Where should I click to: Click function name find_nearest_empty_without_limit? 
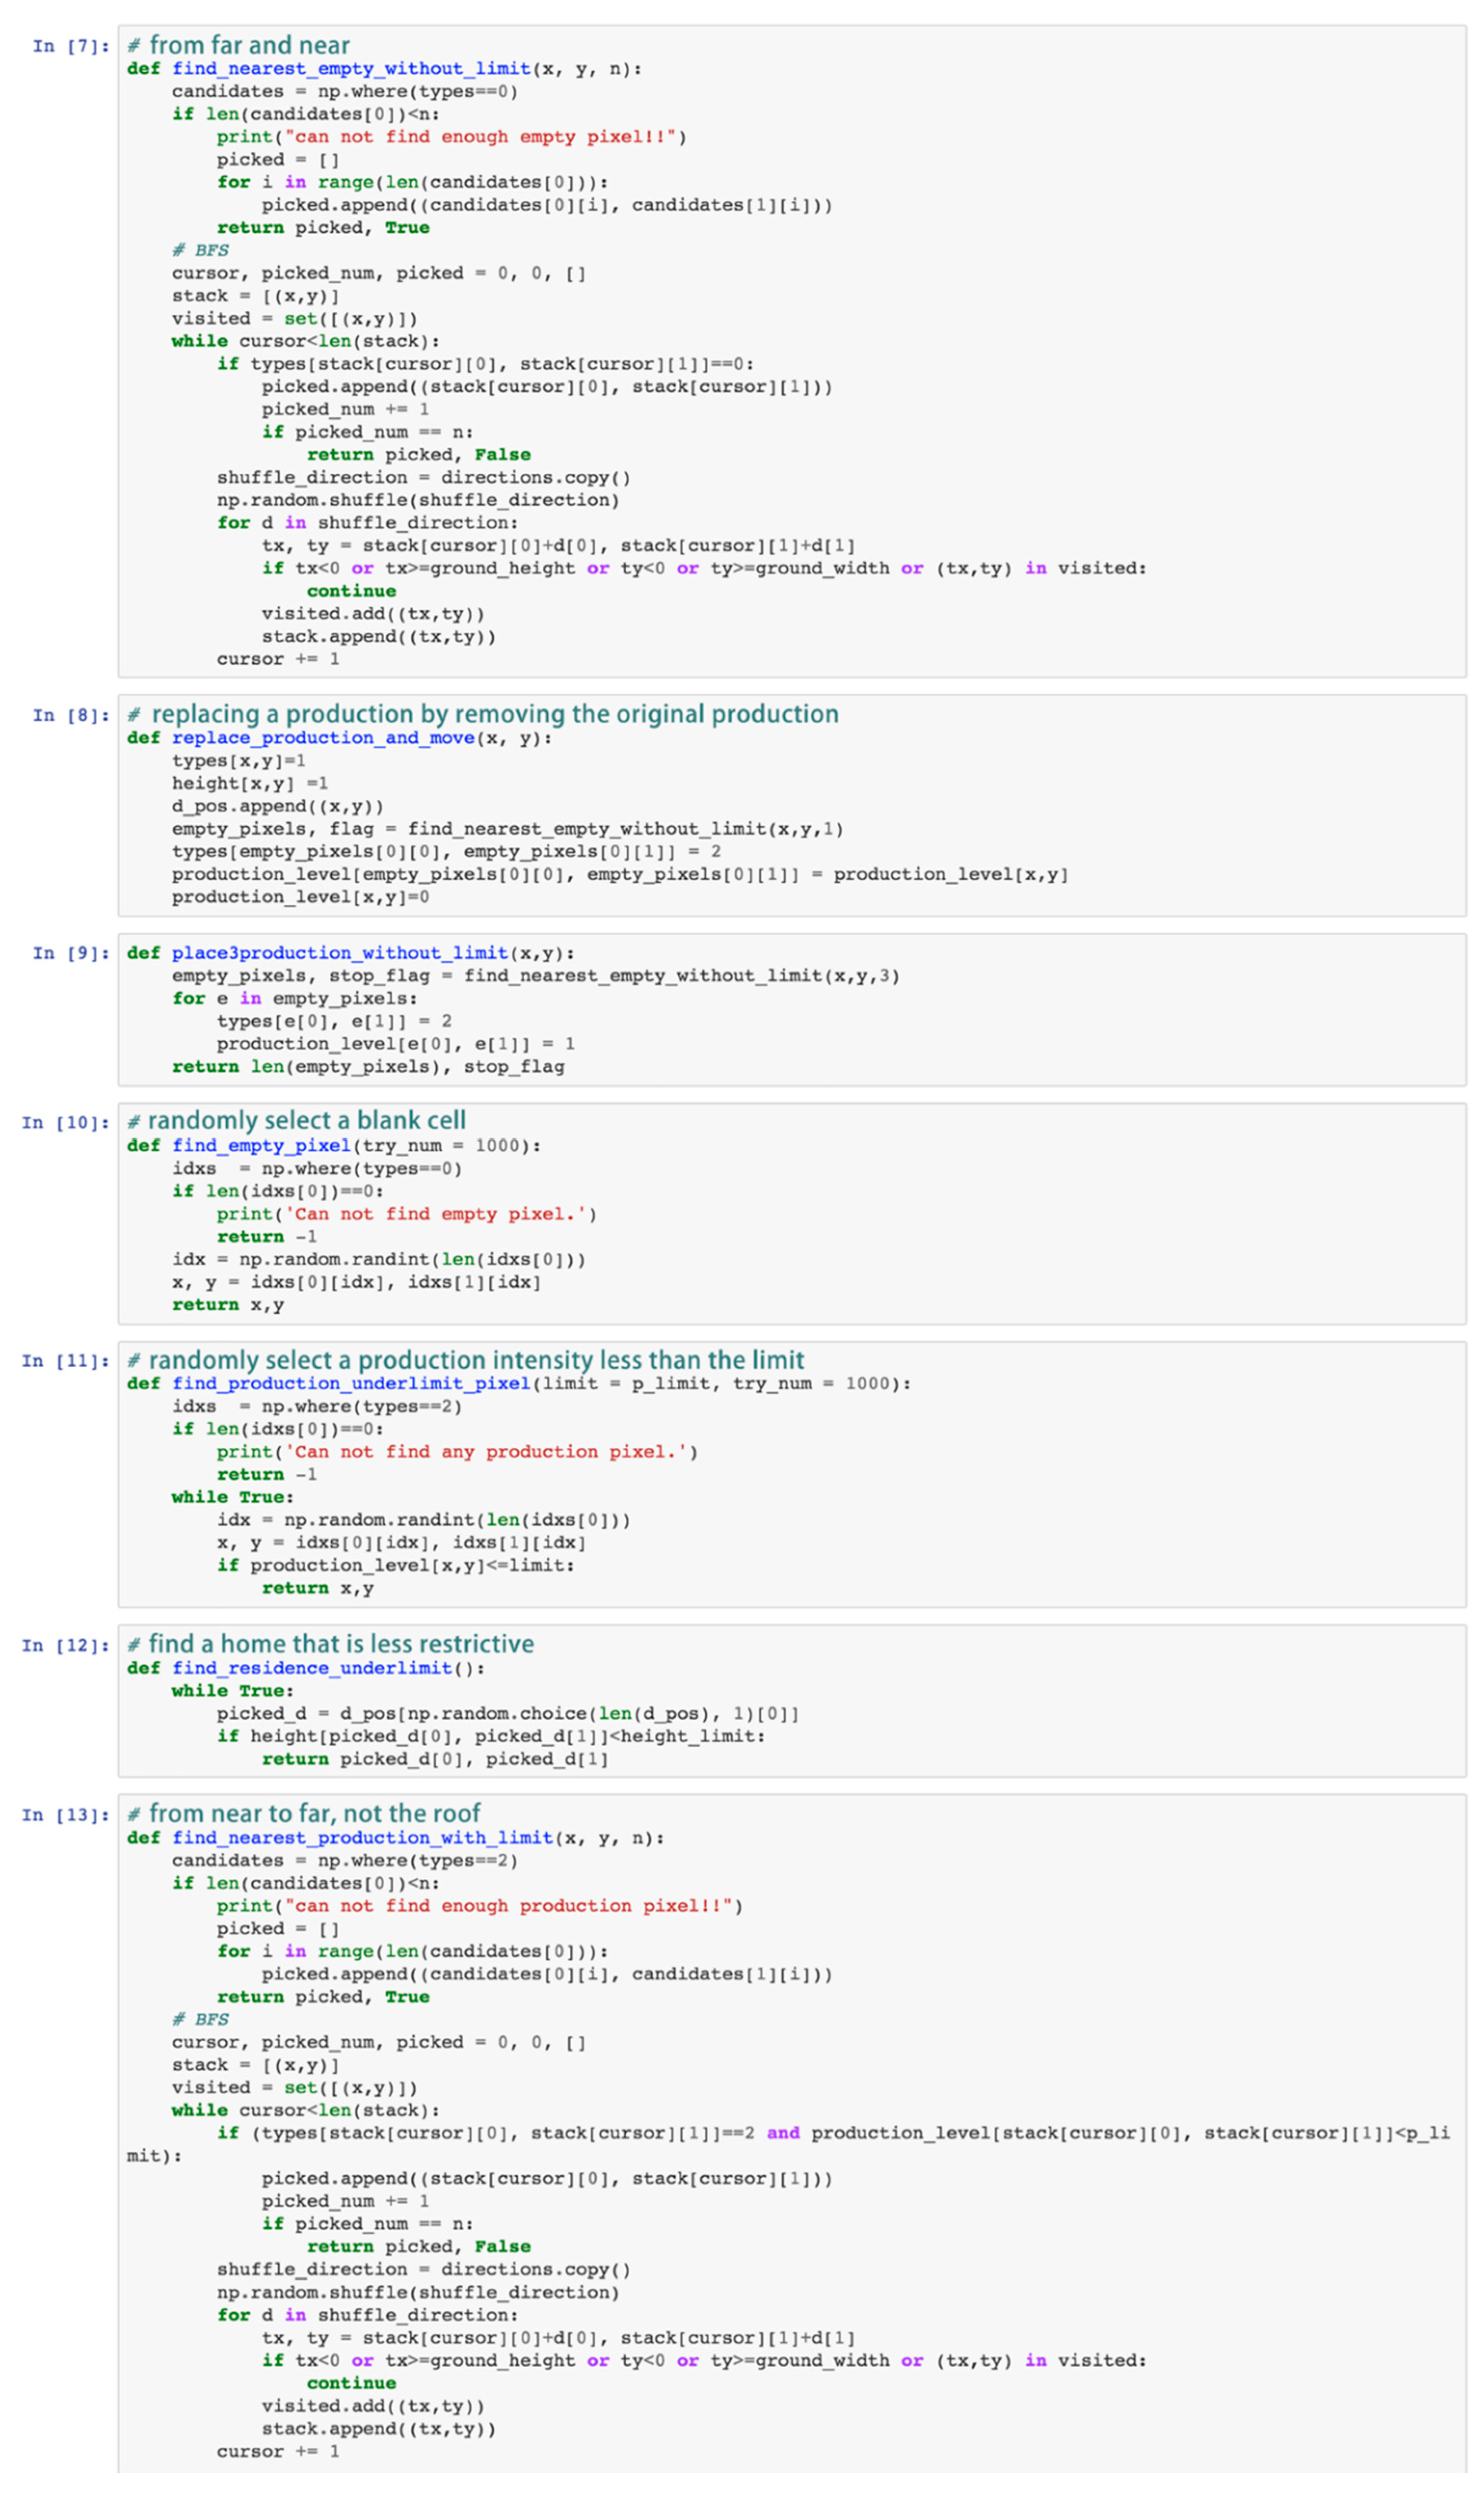[x=351, y=69]
